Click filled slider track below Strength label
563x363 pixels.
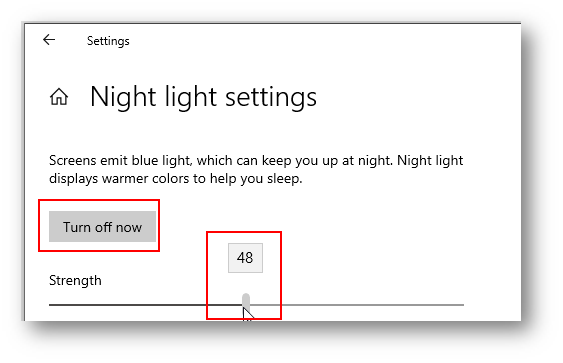(x=145, y=305)
